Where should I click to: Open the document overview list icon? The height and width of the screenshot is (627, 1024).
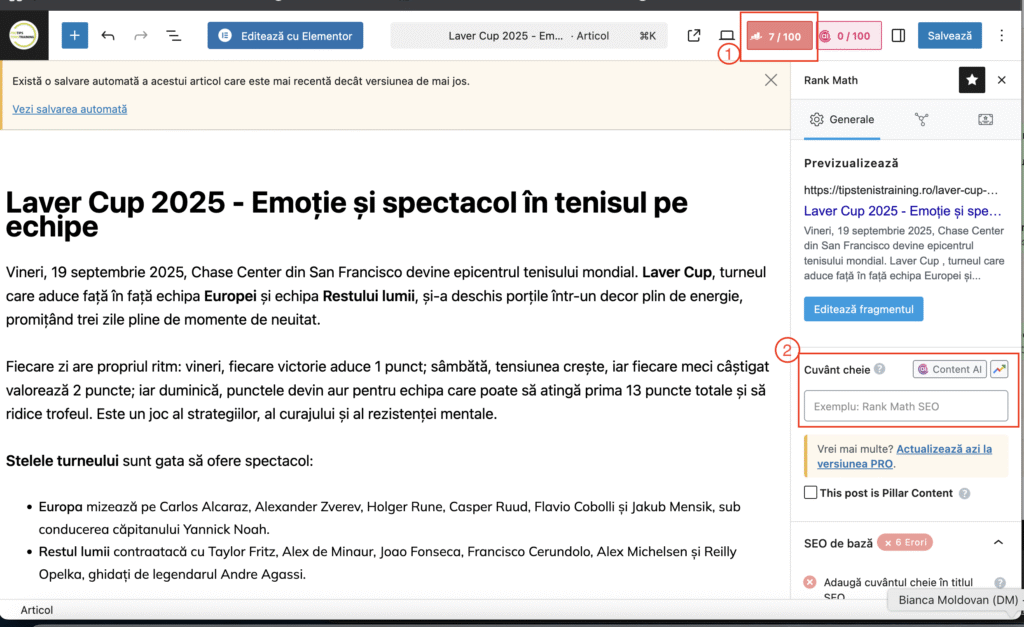coord(173,36)
